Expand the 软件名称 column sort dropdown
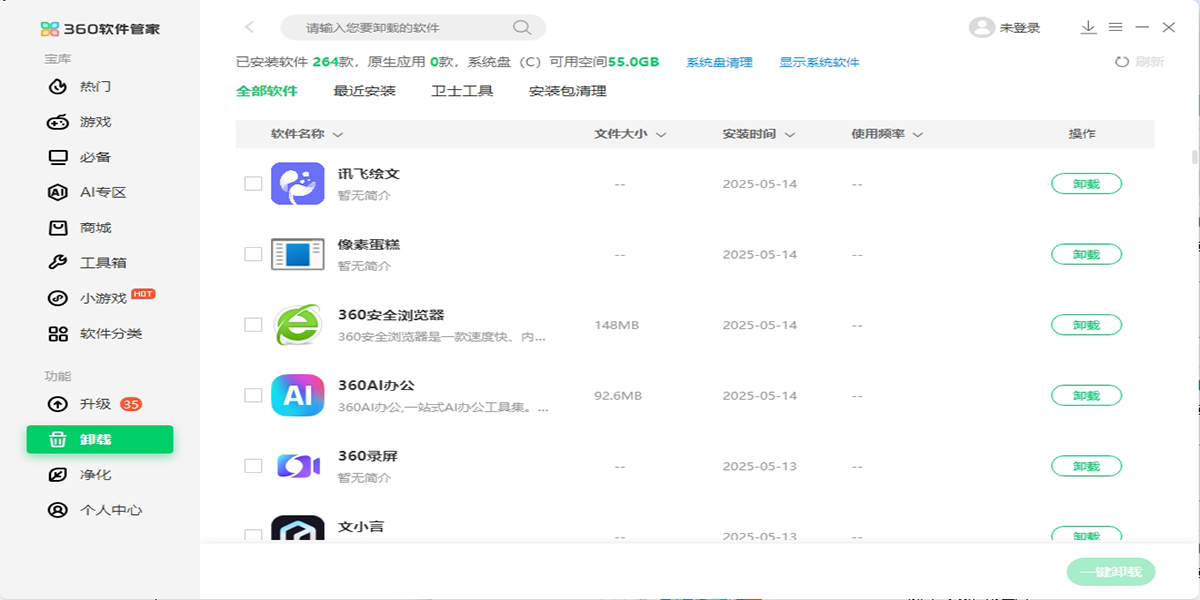The height and width of the screenshot is (600, 1200). pos(337,135)
